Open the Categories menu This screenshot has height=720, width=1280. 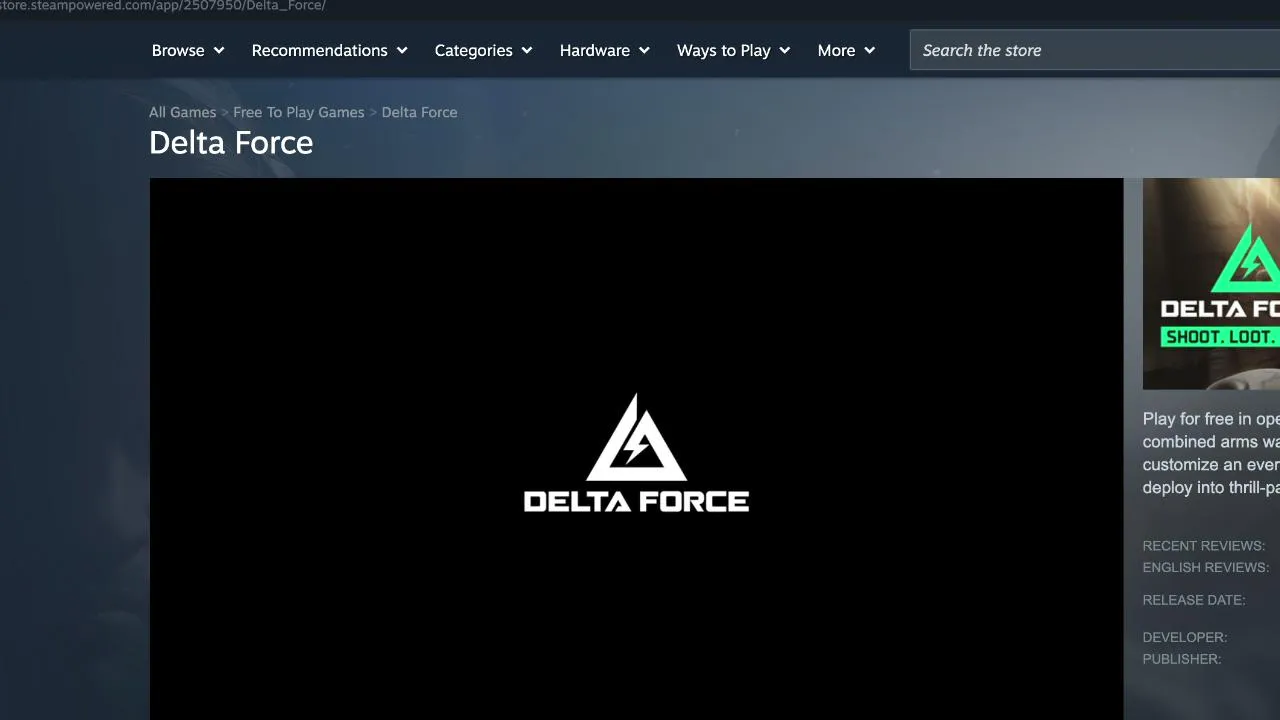tap(484, 50)
